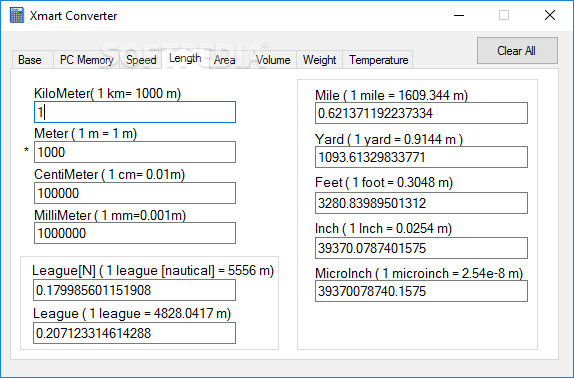Click the MicroInch input field
The height and width of the screenshot is (378, 574).
tap(421, 291)
